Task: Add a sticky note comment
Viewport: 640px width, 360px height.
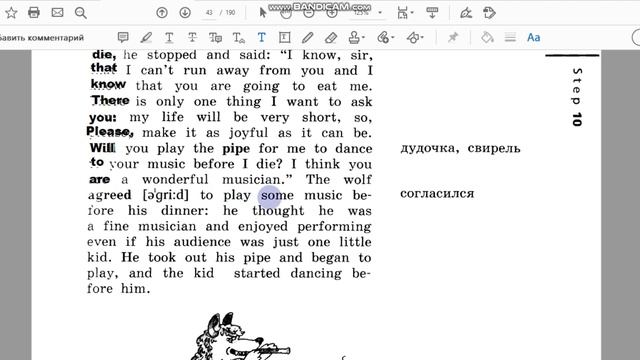Action: [x=123, y=38]
